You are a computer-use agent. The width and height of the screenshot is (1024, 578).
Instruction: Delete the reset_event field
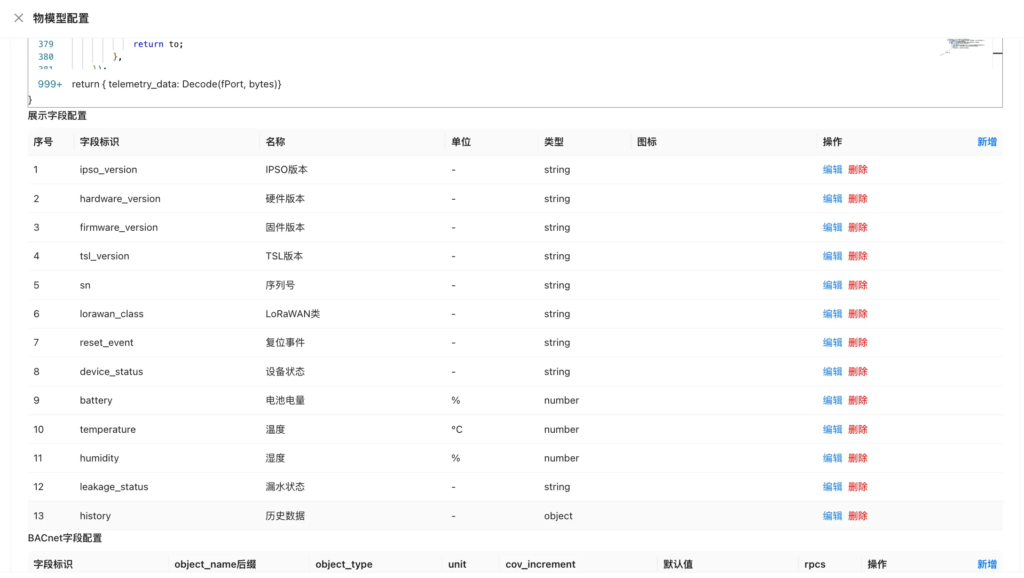[x=858, y=343]
